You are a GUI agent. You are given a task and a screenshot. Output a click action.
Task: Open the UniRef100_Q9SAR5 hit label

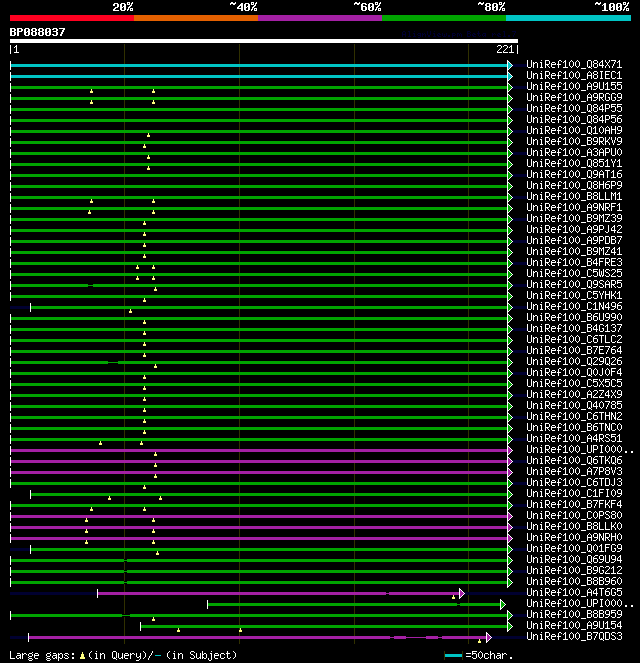[573, 285]
